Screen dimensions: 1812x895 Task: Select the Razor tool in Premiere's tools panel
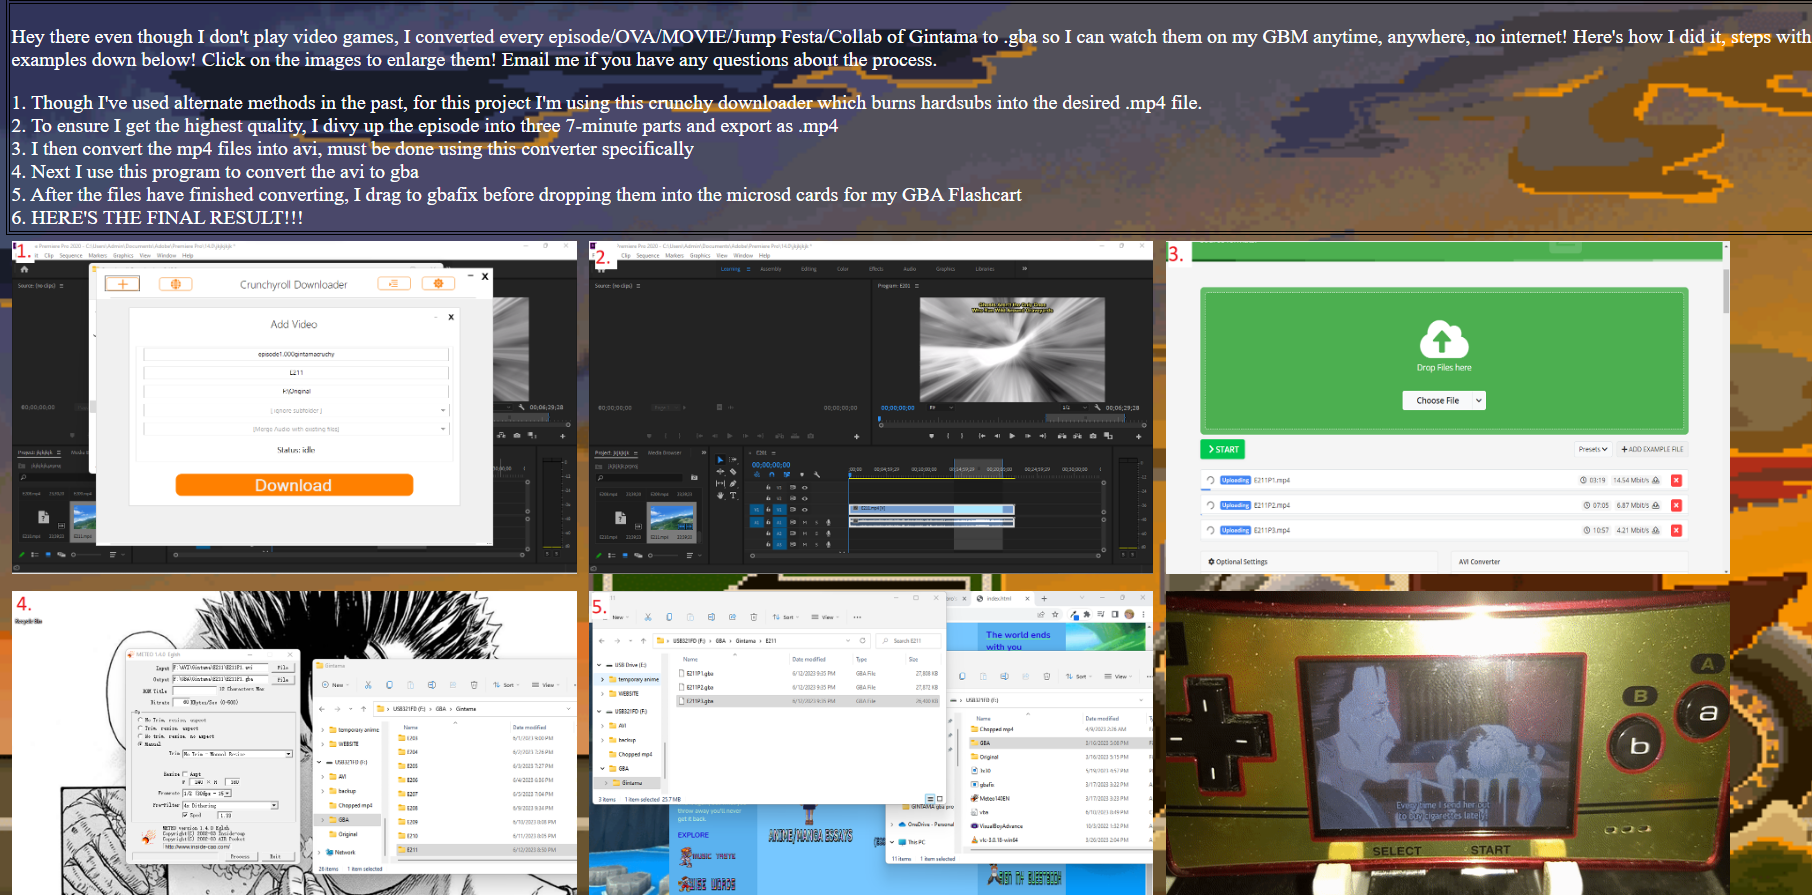(x=733, y=471)
